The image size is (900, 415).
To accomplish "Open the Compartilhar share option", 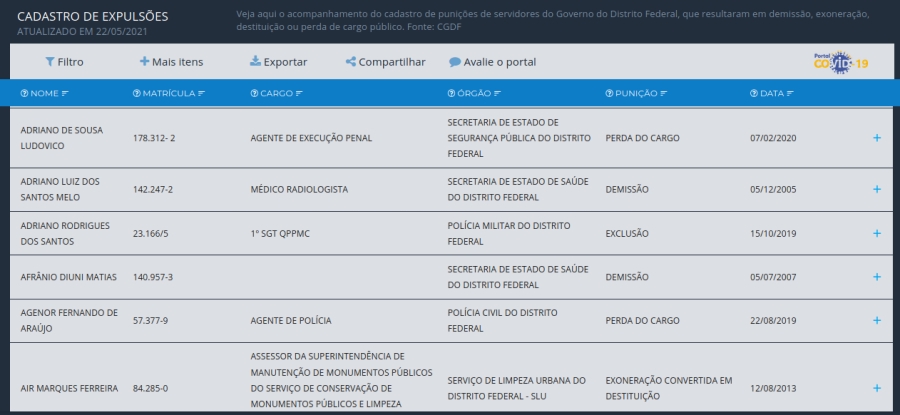I will tap(385, 62).
